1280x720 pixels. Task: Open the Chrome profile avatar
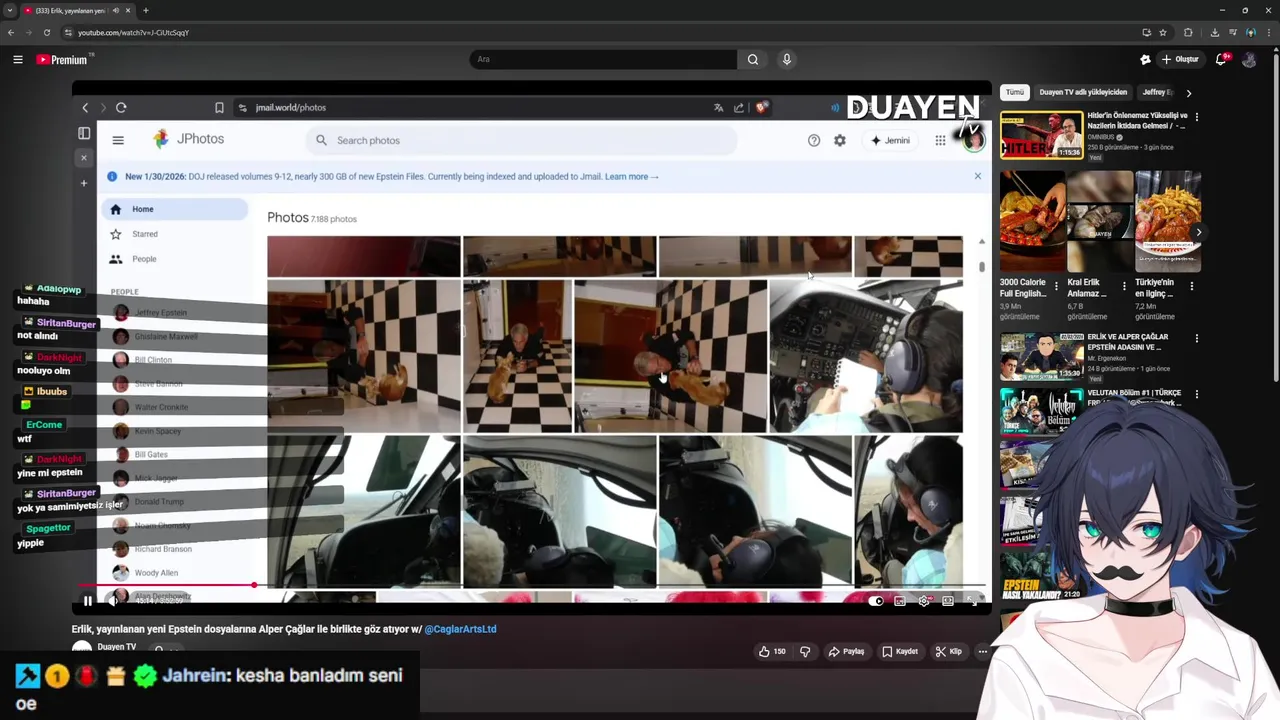(1250, 32)
